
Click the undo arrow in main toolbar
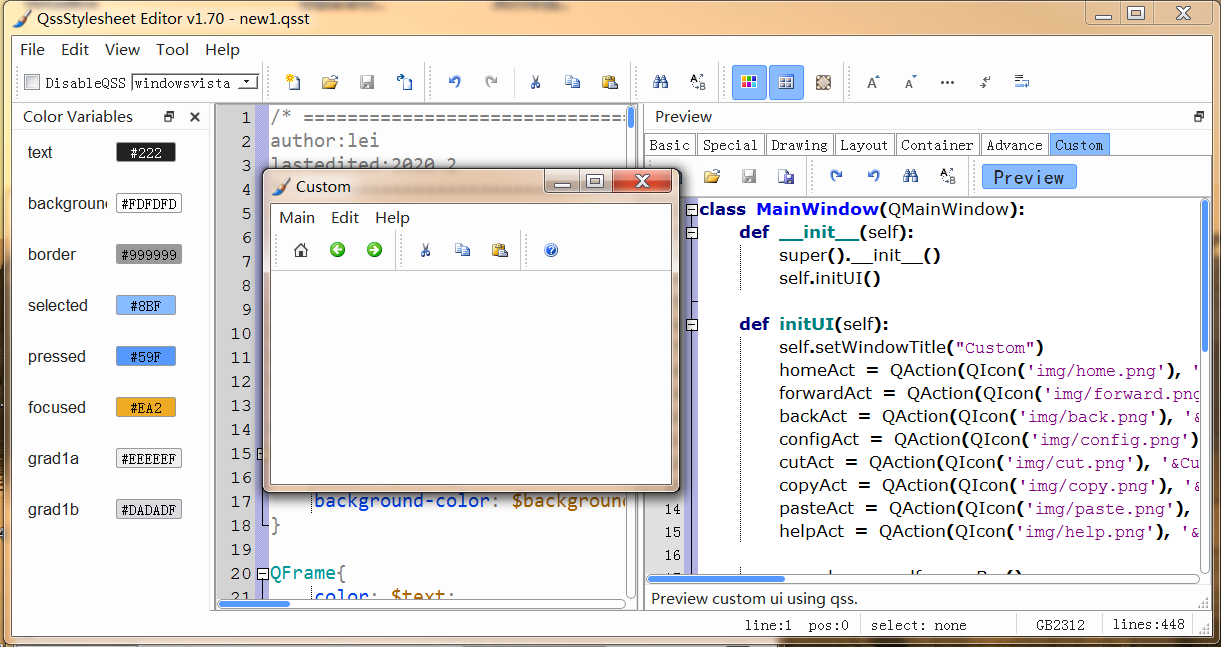pyautogui.click(x=455, y=82)
